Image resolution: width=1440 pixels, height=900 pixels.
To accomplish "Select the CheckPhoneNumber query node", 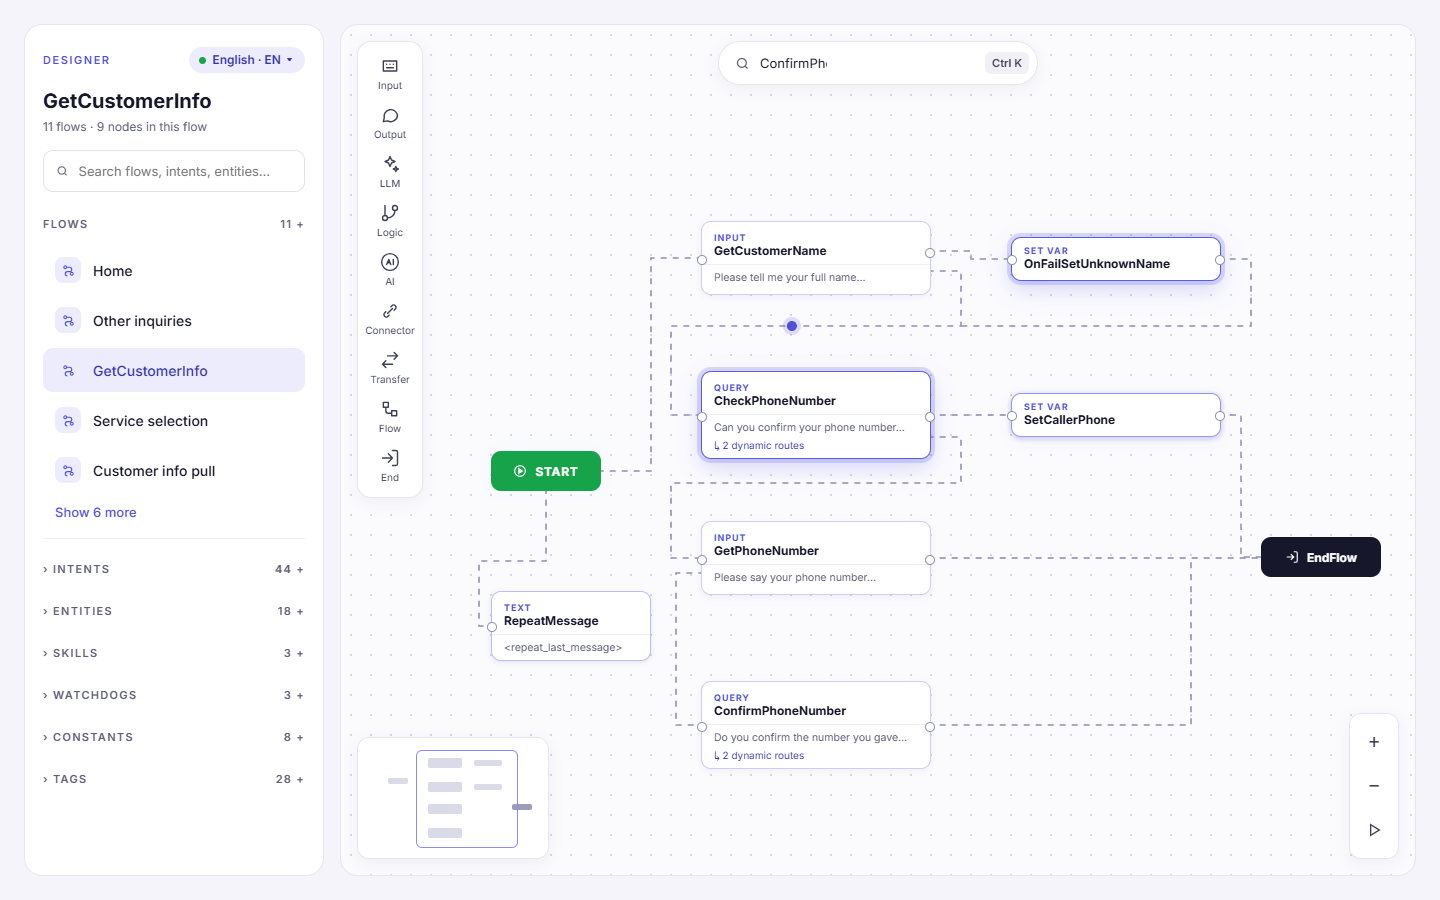I will [816, 415].
